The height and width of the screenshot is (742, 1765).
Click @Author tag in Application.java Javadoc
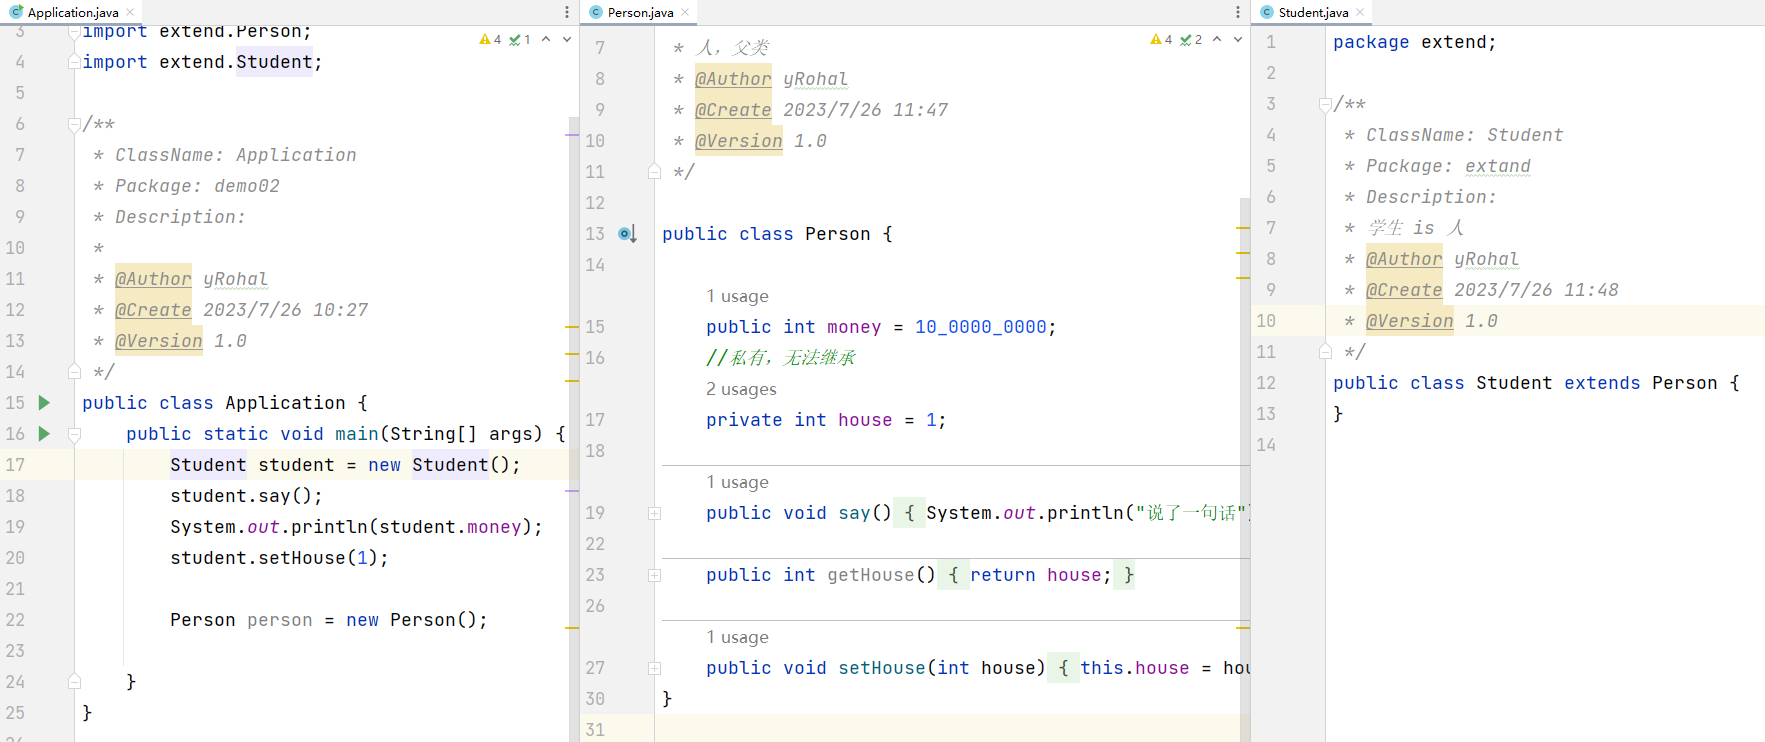[x=153, y=279]
